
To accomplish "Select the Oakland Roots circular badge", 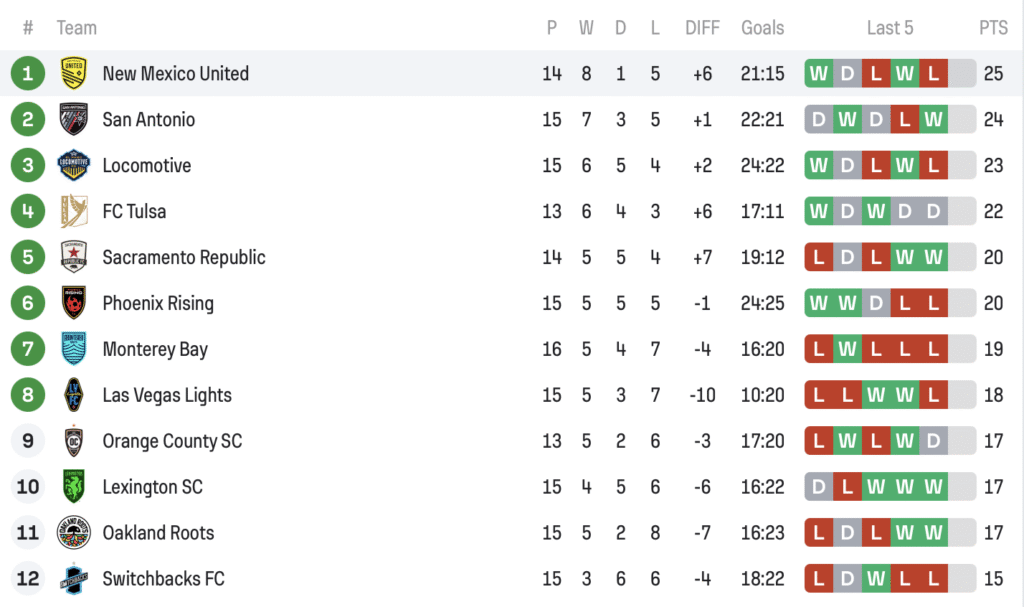I will click(x=74, y=533).
